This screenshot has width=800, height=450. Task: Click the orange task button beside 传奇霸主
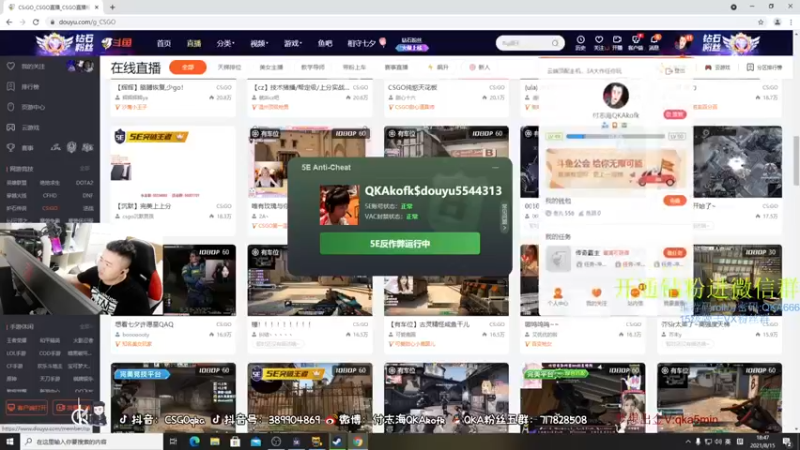(x=674, y=253)
